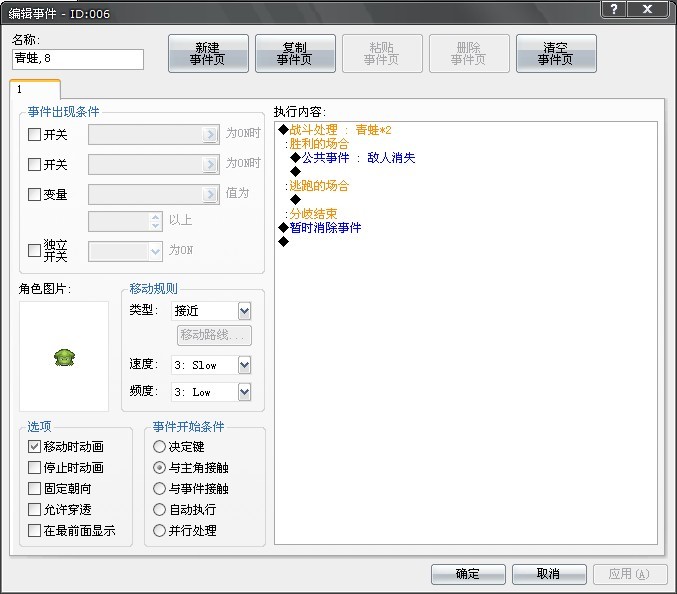Screen dimensions: 677x594
Task: Select the last empty diamond command line
Action: (284, 241)
